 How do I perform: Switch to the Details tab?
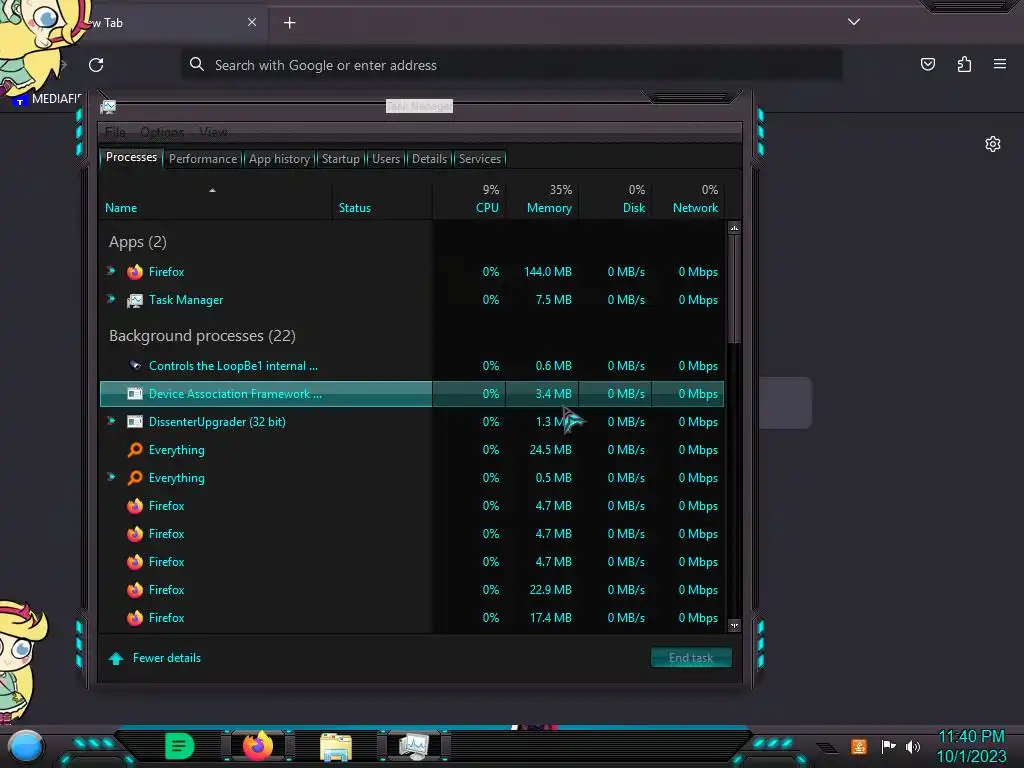coord(429,159)
